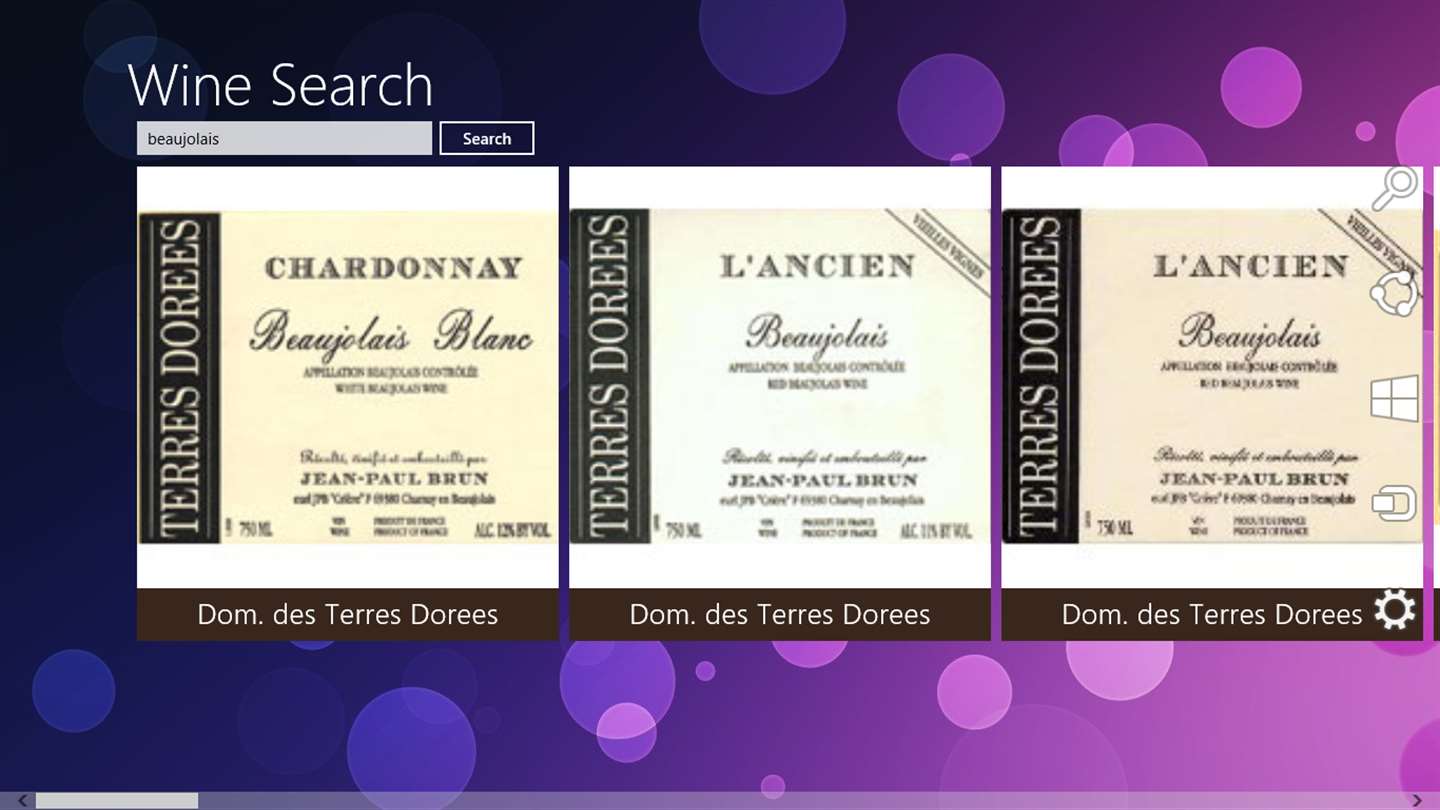Click the Wine Search title
The height and width of the screenshot is (810, 1440).
[x=281, y=85]
